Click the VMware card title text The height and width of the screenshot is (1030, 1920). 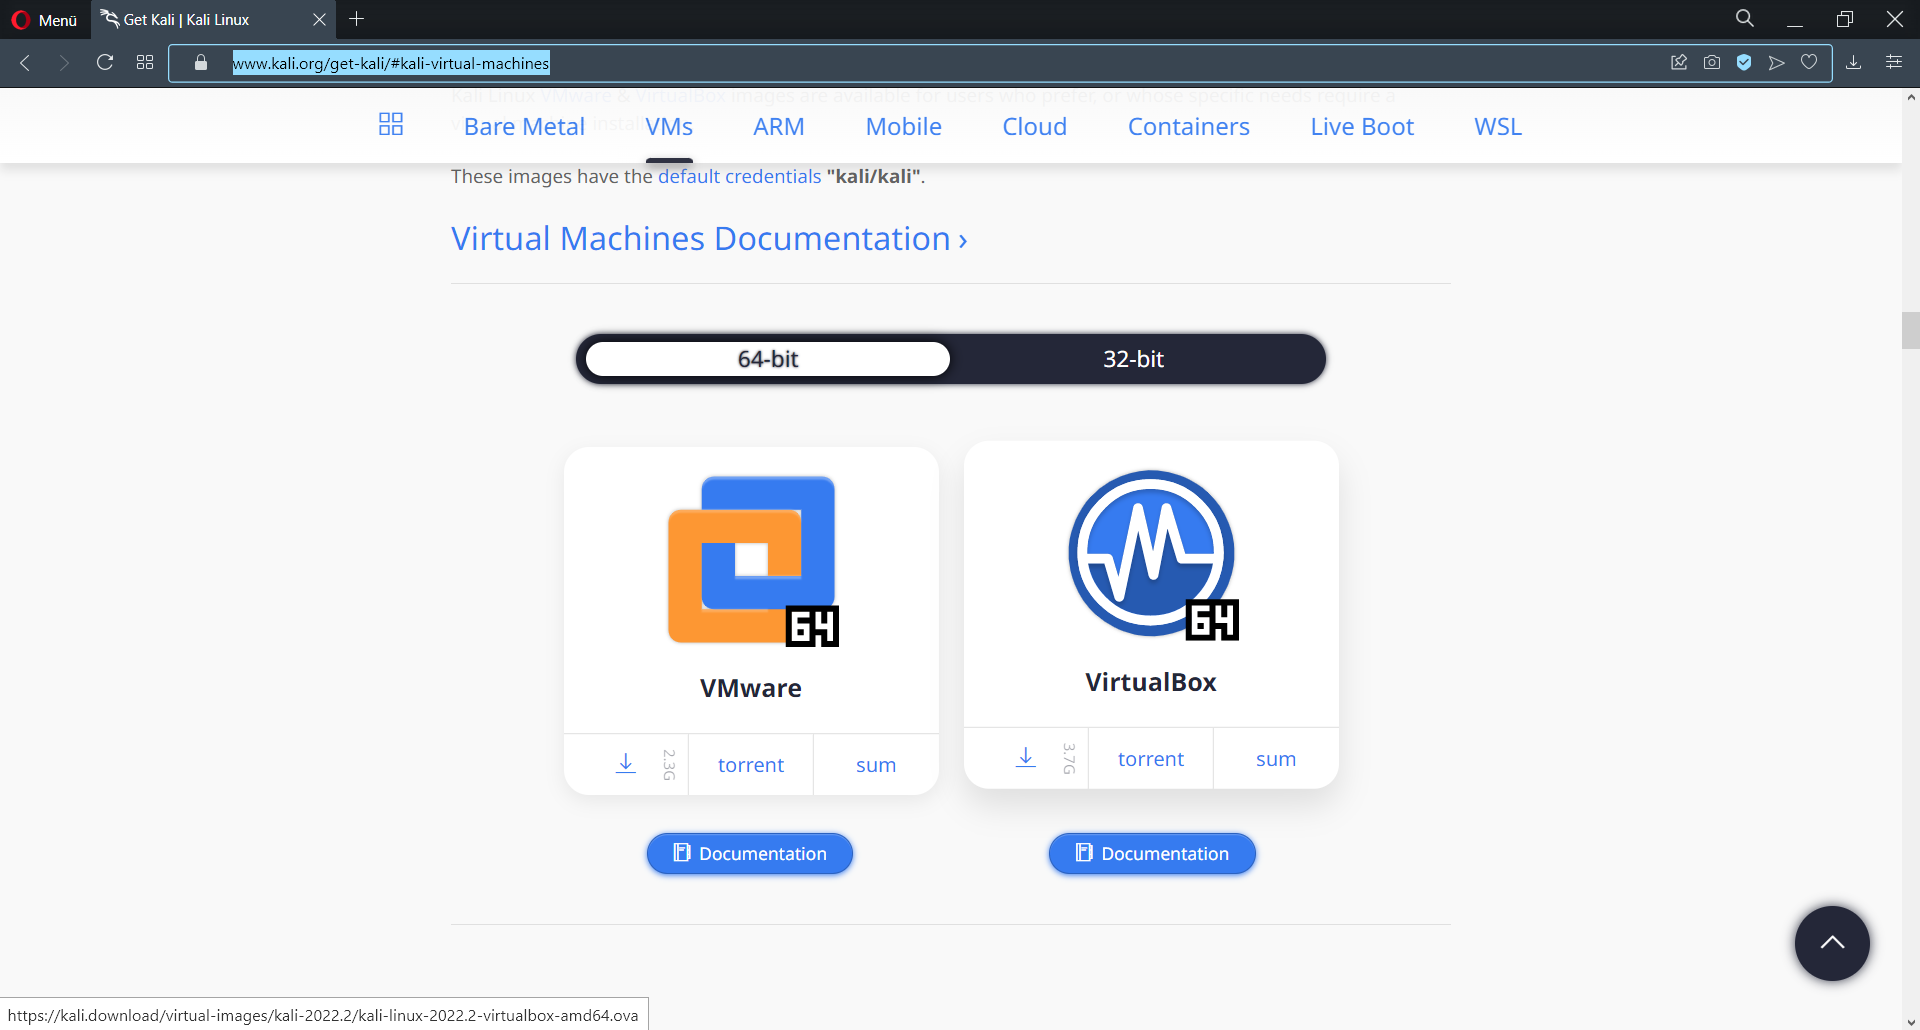[x=751, y=688]
